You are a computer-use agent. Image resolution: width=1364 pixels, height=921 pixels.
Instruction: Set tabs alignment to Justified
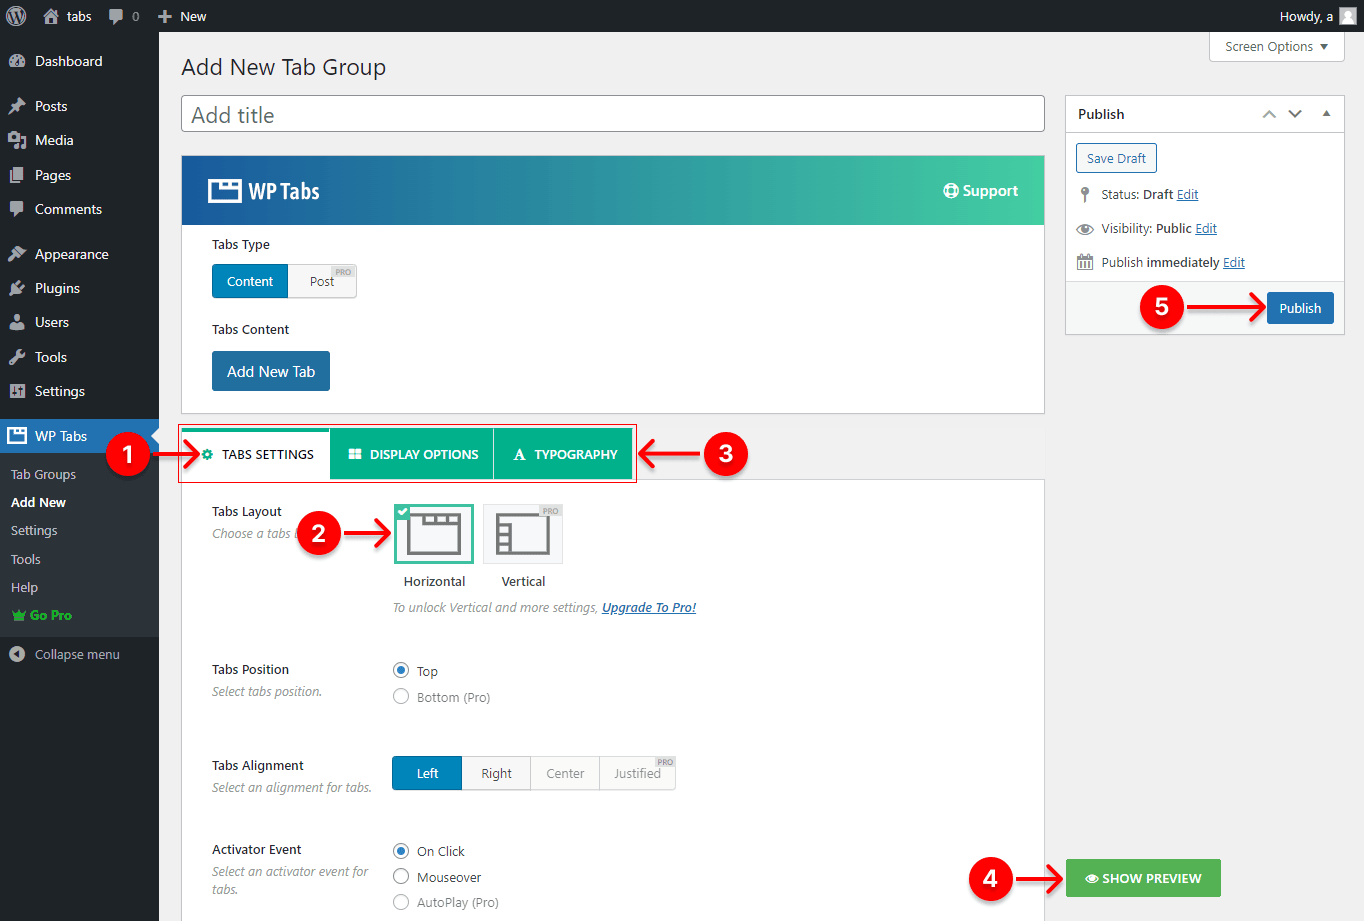[x=638, y=773]
